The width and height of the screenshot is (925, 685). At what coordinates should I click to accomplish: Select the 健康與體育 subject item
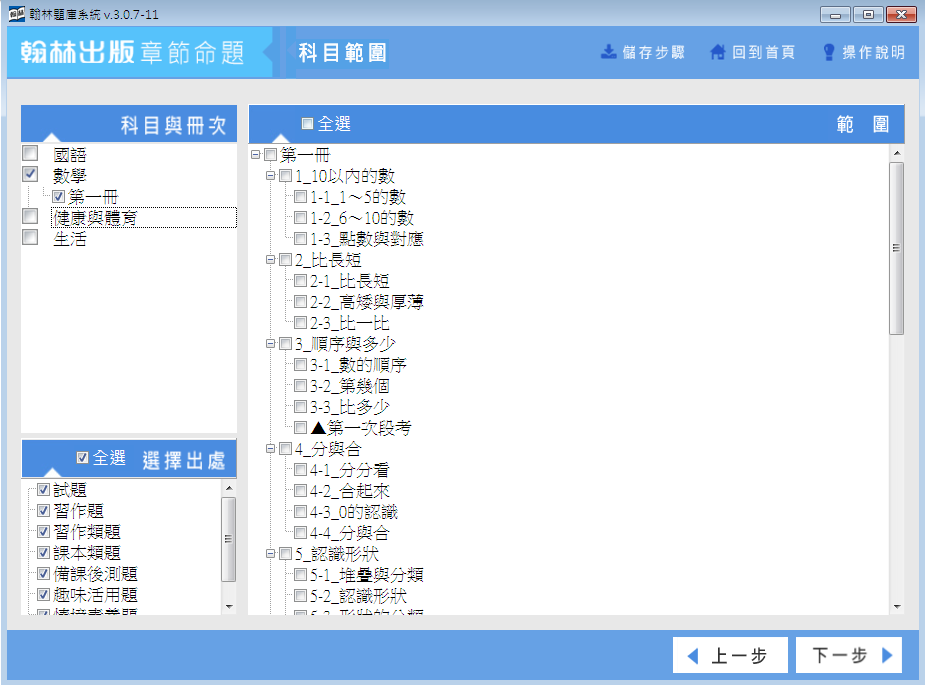pos(95,217)
